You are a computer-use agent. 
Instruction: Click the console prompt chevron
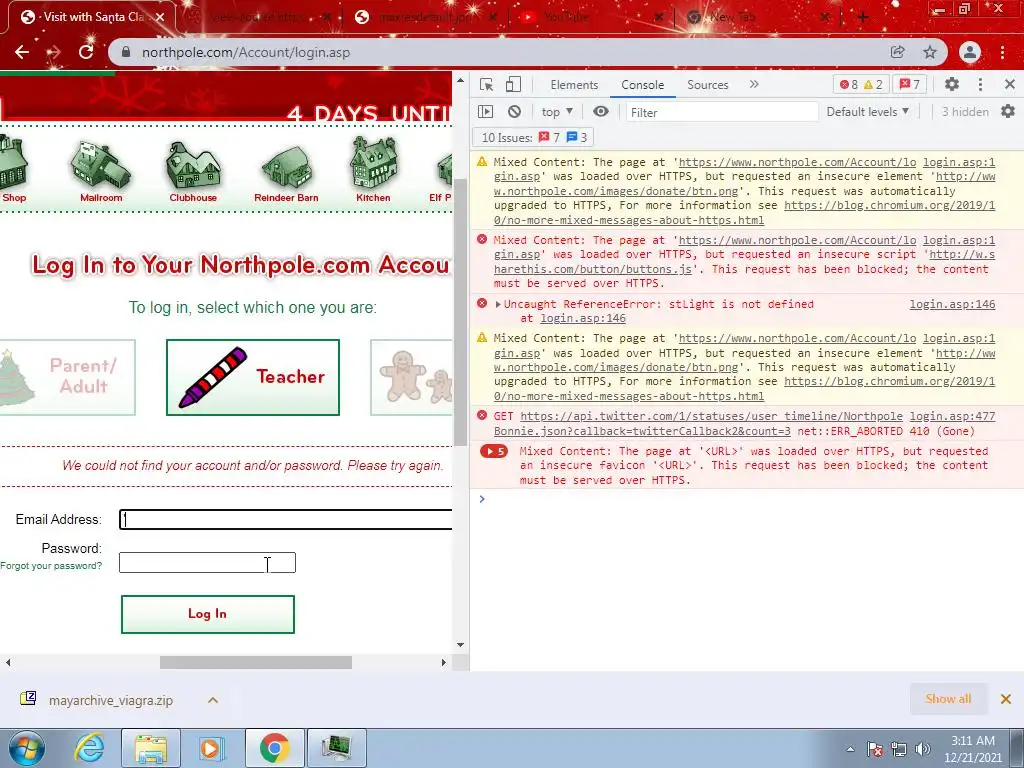482,499
